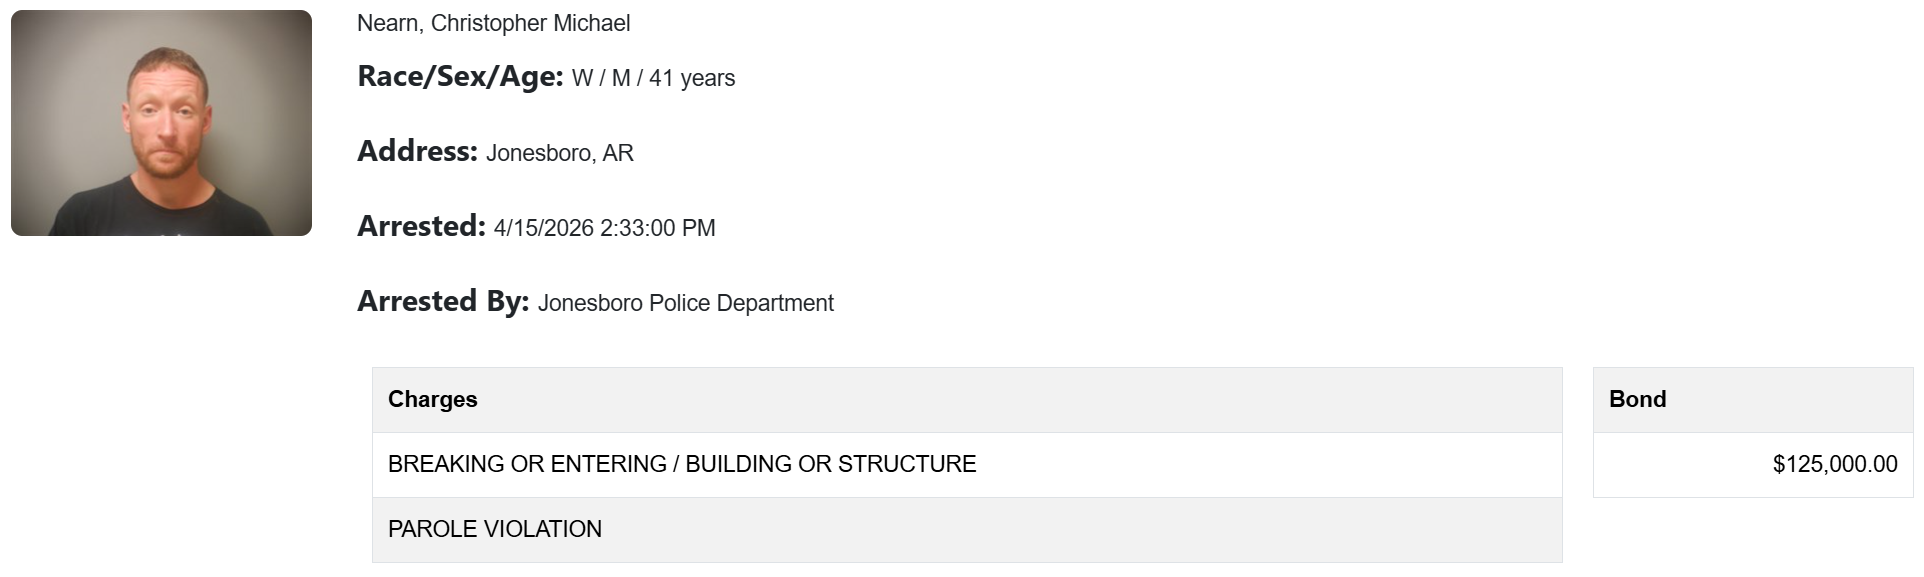The height and width of the screenshot is (577, 1924).
Task: Click the arrest time 2:33:00 PM
Action: [658, 228]
